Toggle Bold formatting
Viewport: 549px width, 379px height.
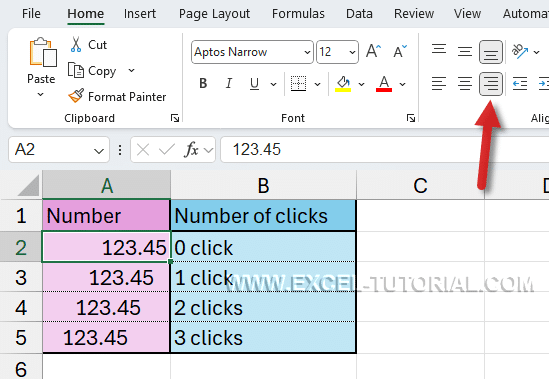point(203,83)
